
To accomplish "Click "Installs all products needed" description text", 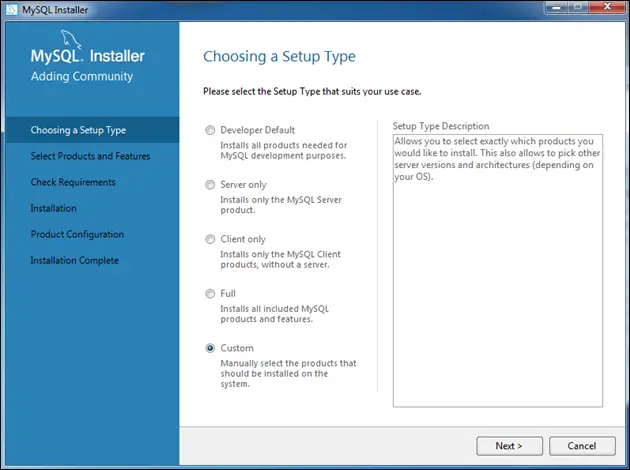I will pos(284,150).
